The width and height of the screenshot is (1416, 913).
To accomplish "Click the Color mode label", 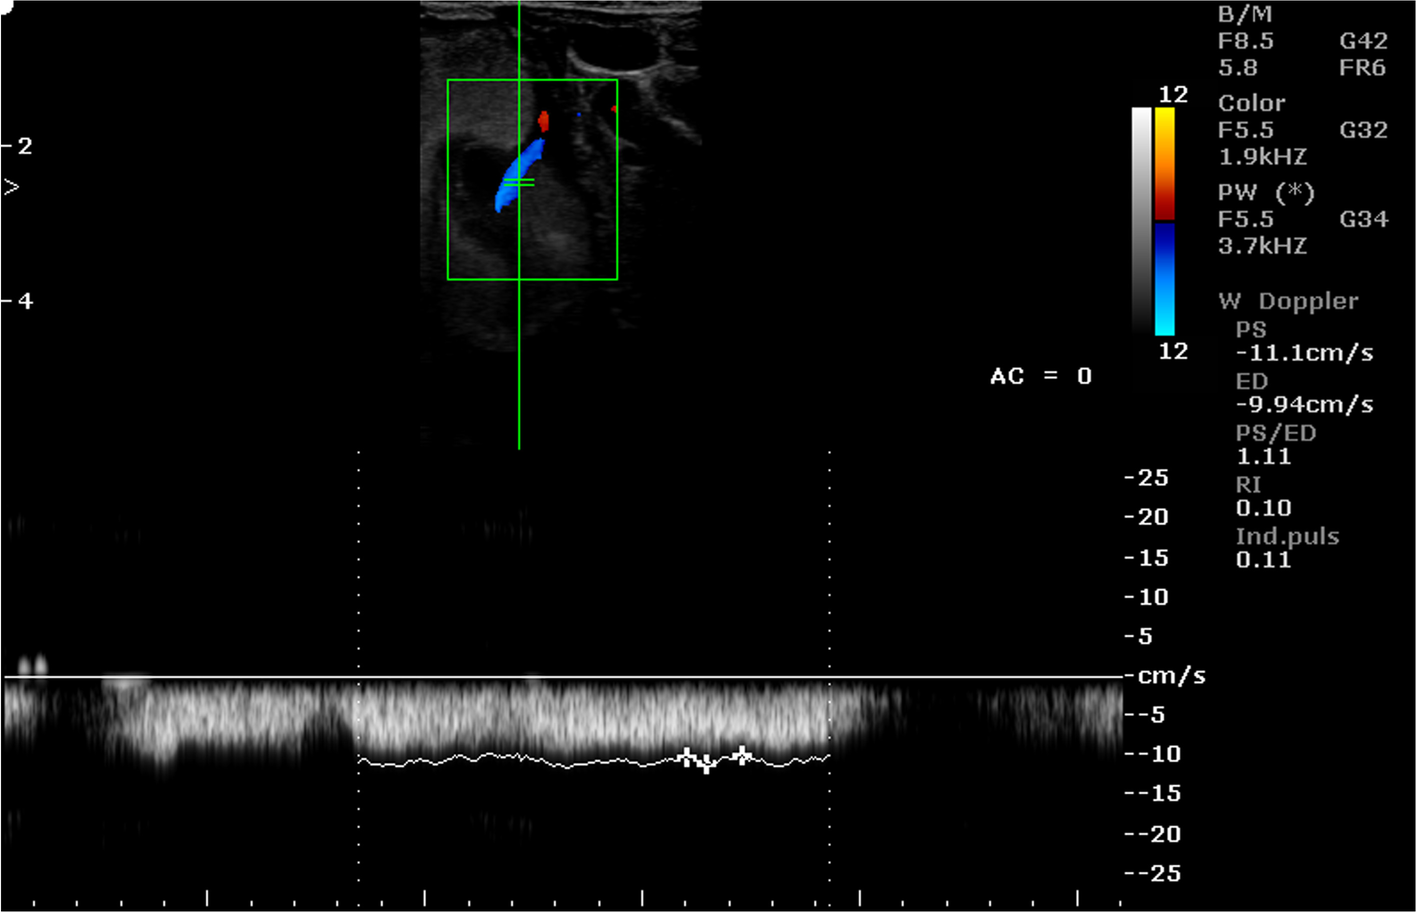I will tap(1252, 104).
